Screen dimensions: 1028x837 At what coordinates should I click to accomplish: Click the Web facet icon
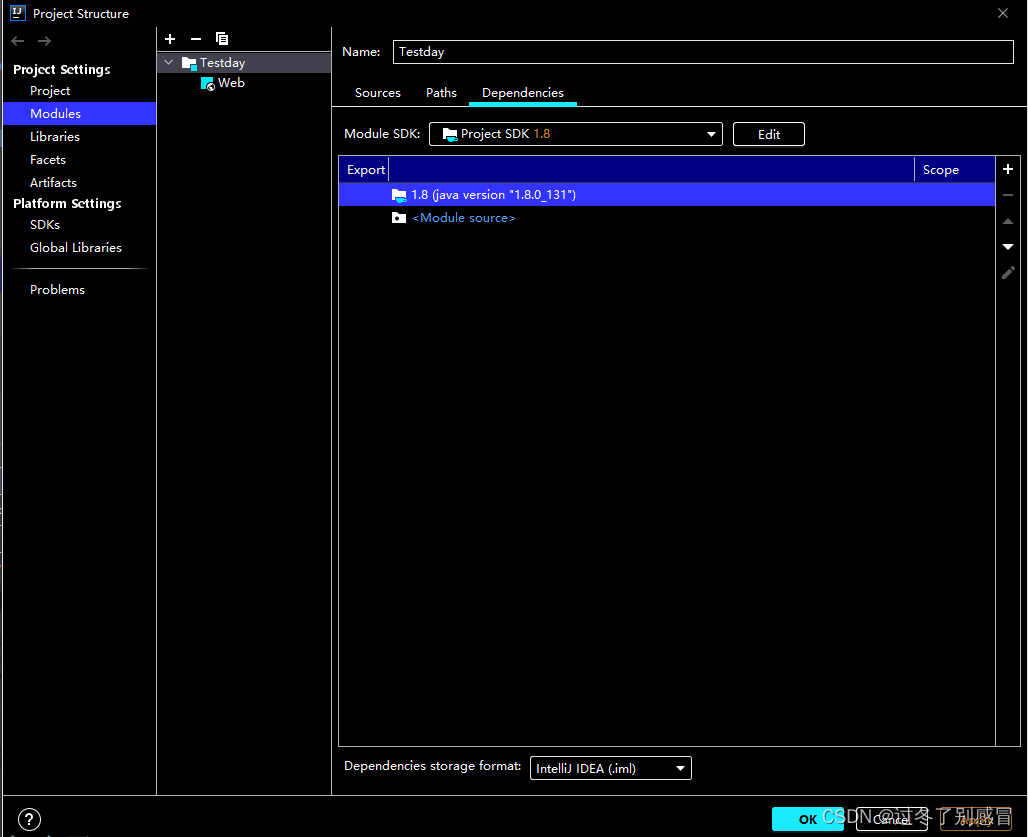(x=208, y=83)
